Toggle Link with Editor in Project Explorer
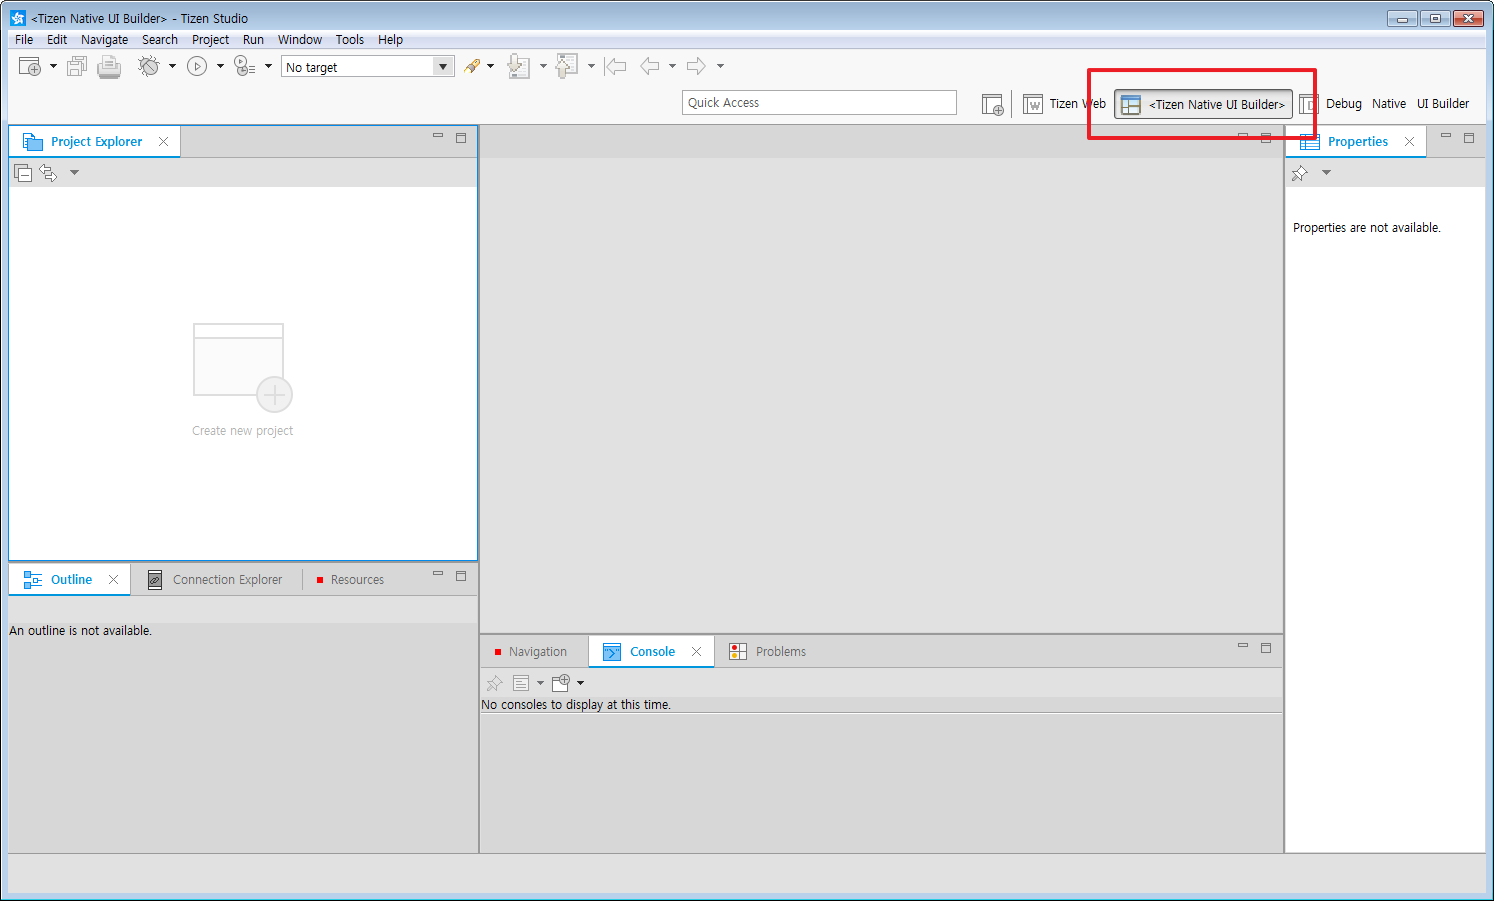 click(48, 173)
